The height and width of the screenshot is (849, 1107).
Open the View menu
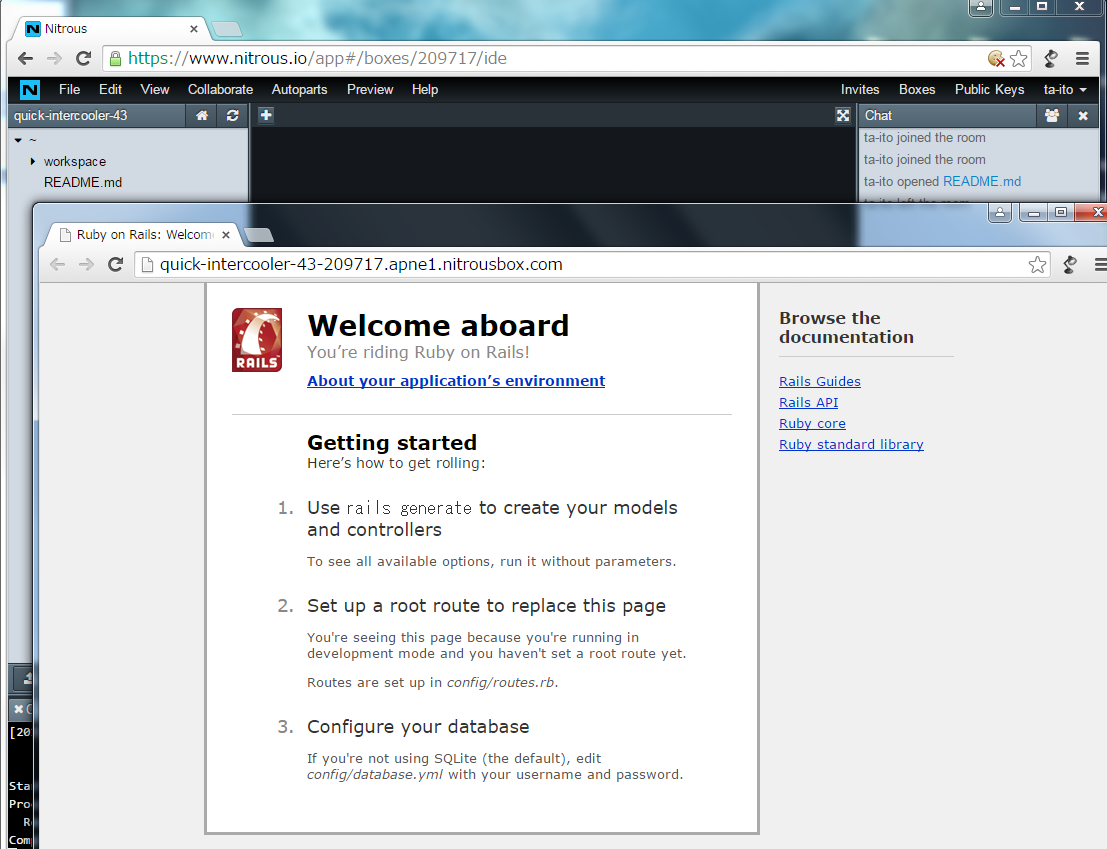click(x=155, y=90)
